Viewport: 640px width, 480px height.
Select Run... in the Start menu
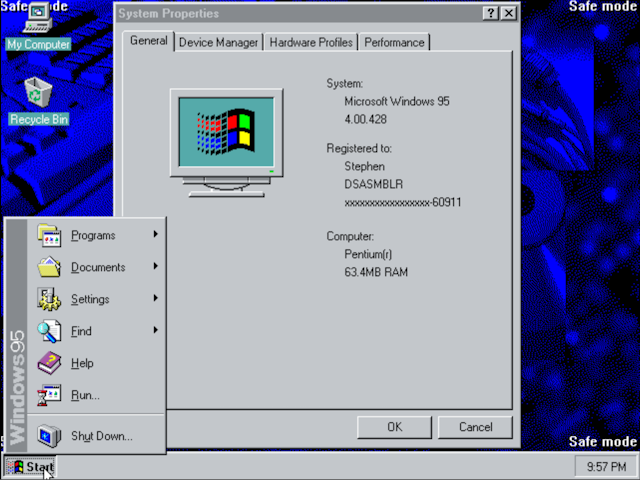pos(96,395)
